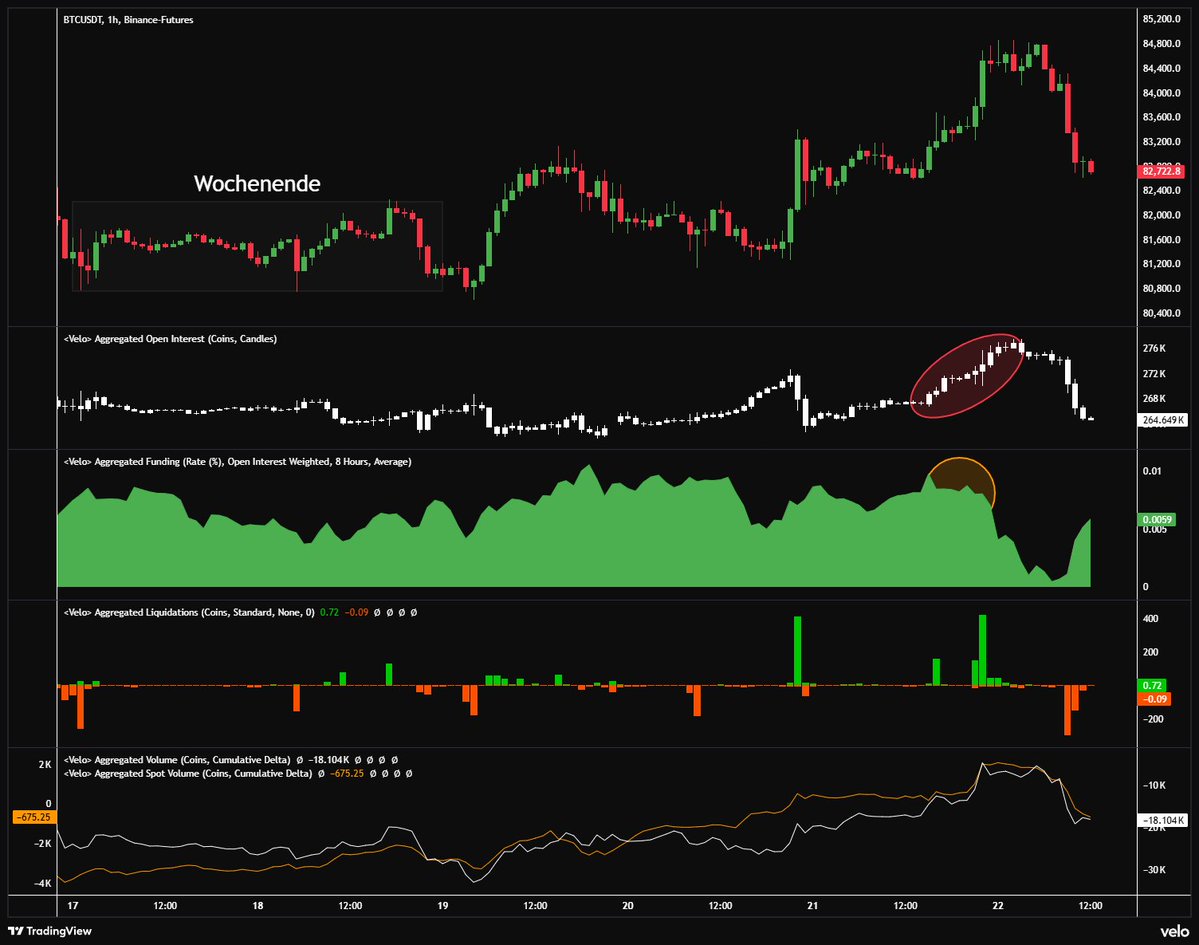The height and width of the screenshot is (945, 1199).
Task: Click the TradingView logo
Action: [x=50, y=930]
